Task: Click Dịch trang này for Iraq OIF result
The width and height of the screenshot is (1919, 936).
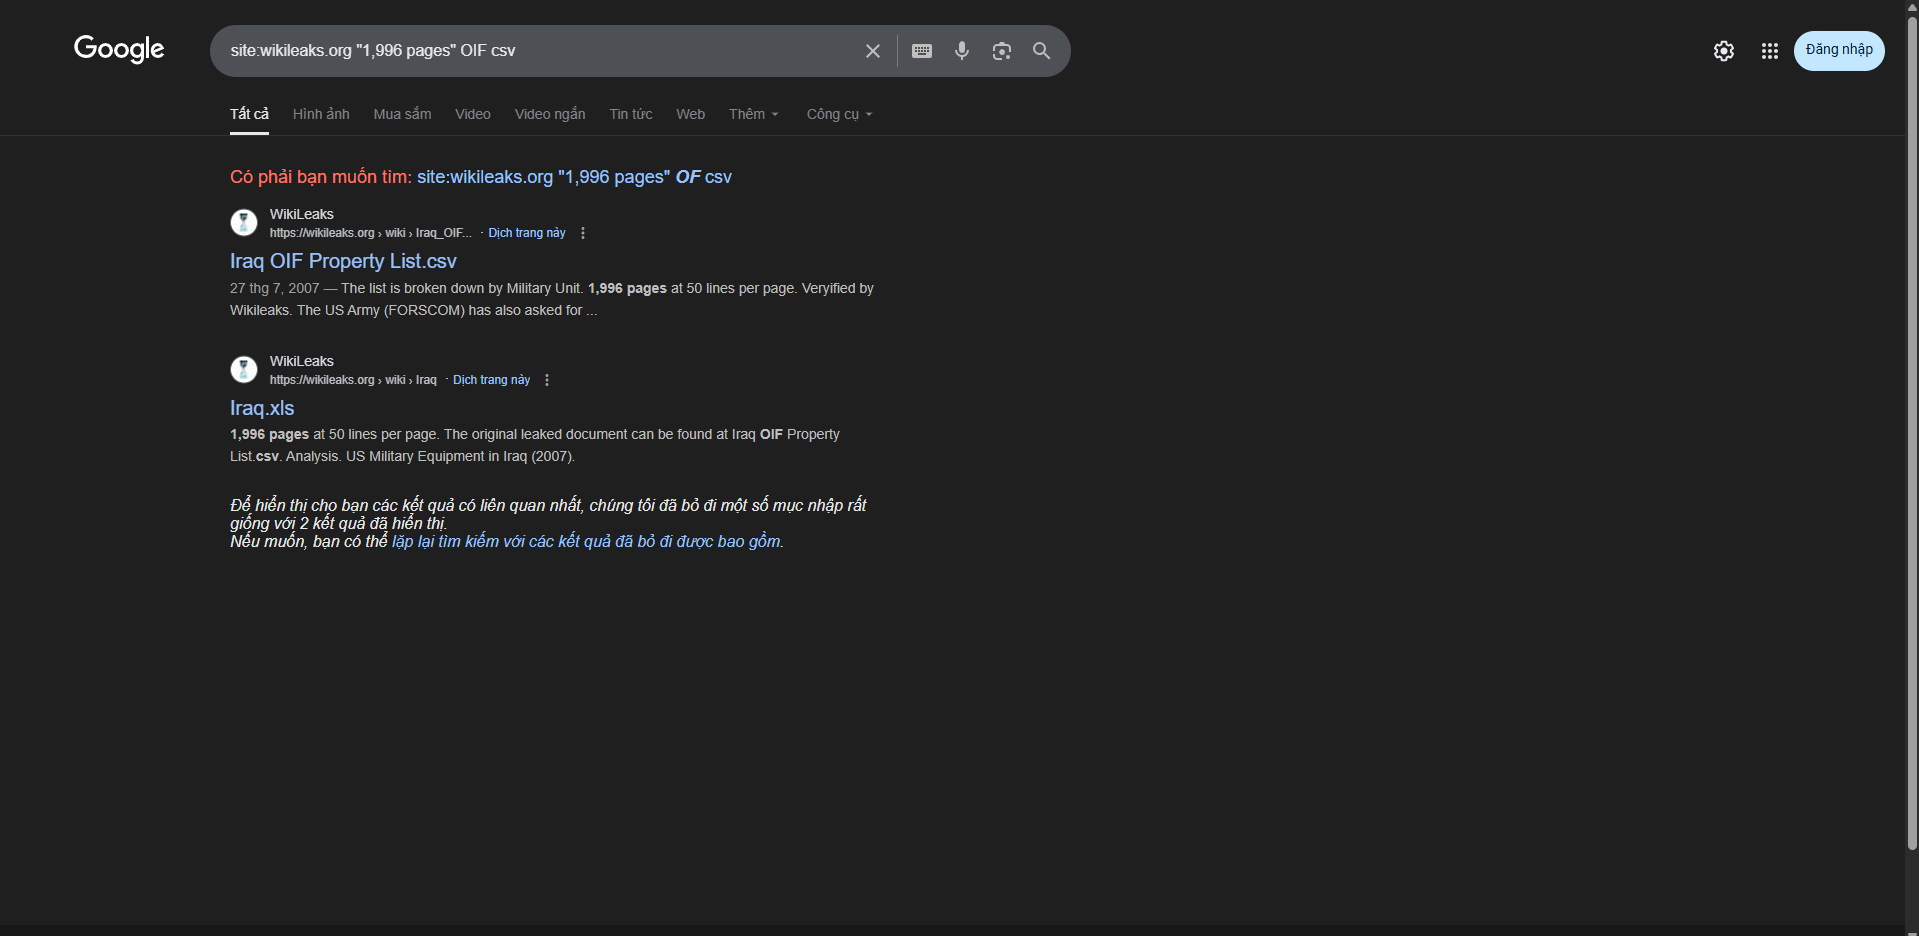Action: point(527,233)
